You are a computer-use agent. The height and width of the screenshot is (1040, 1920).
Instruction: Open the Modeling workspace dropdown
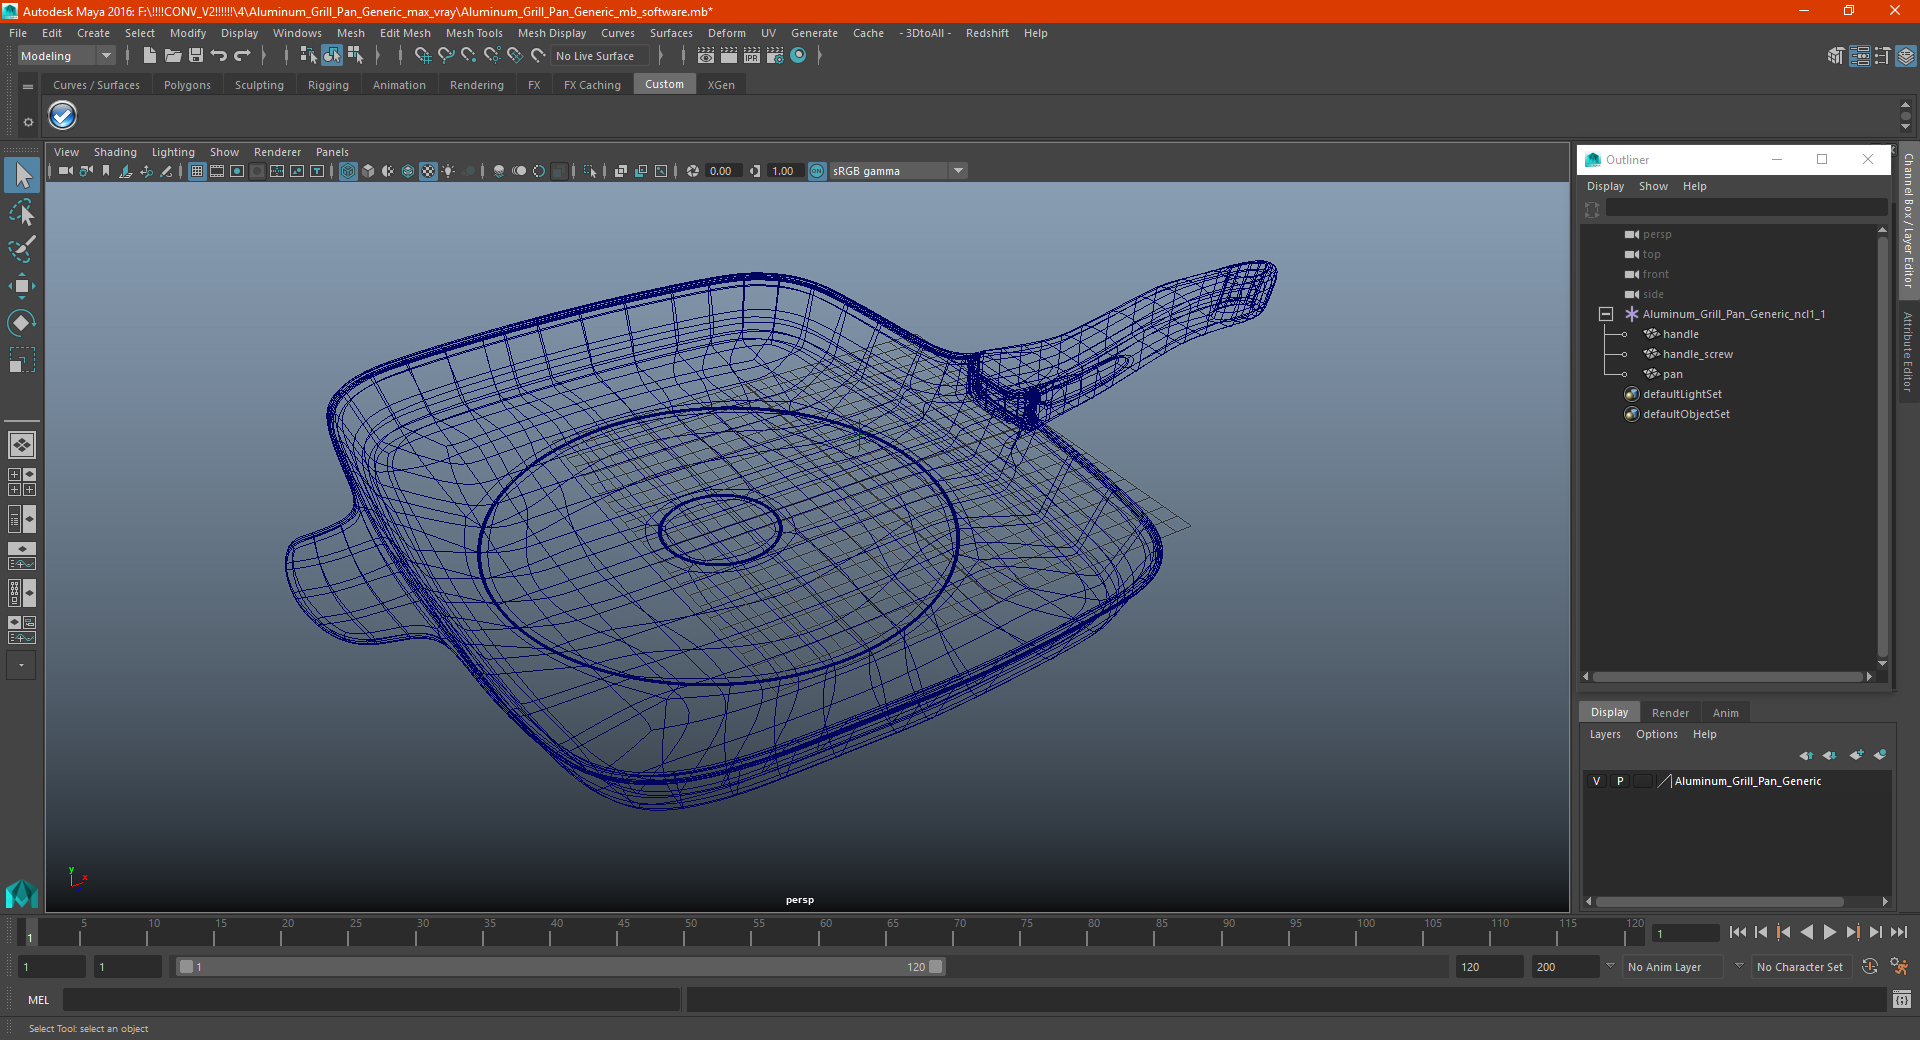click(x=66, y=56)
